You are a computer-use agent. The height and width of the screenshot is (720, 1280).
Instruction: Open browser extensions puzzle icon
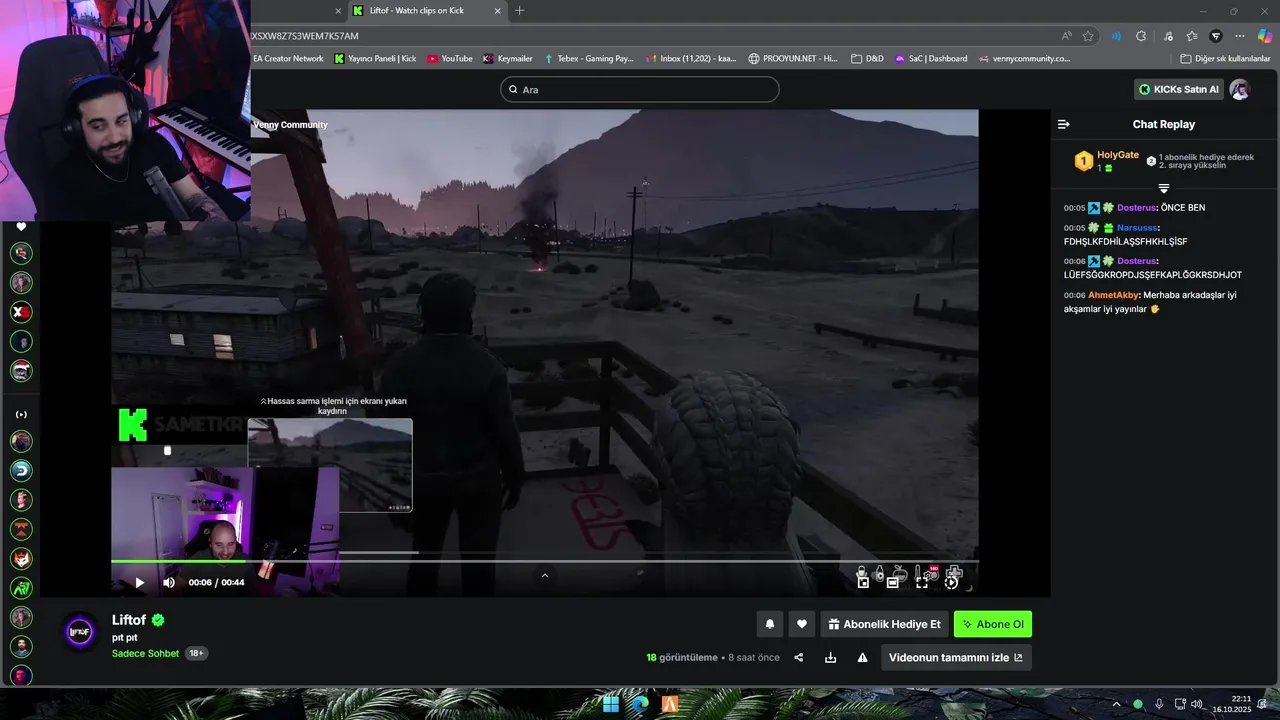pos(1141,36)
